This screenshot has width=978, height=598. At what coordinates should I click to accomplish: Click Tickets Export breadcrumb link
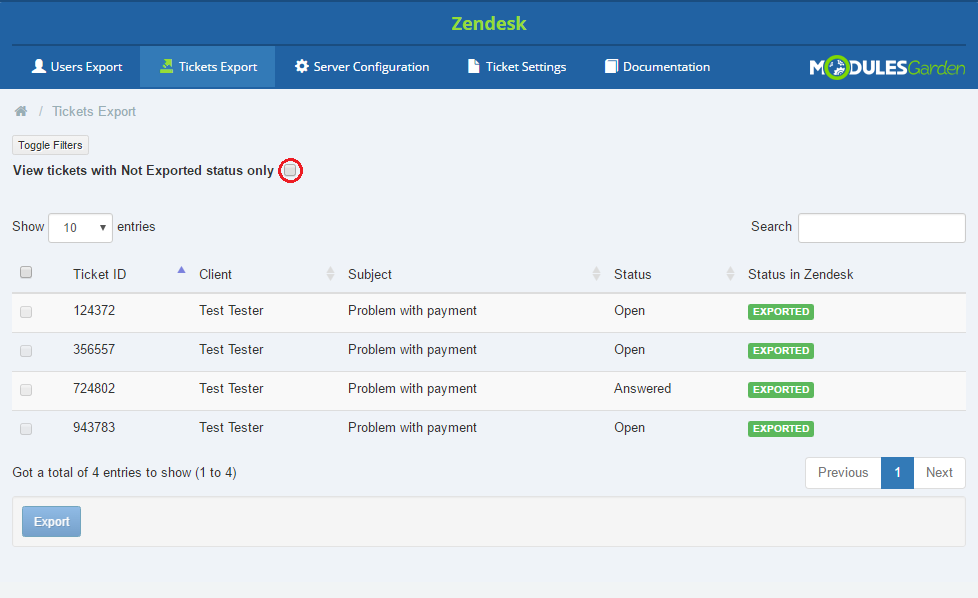(94, 112)
